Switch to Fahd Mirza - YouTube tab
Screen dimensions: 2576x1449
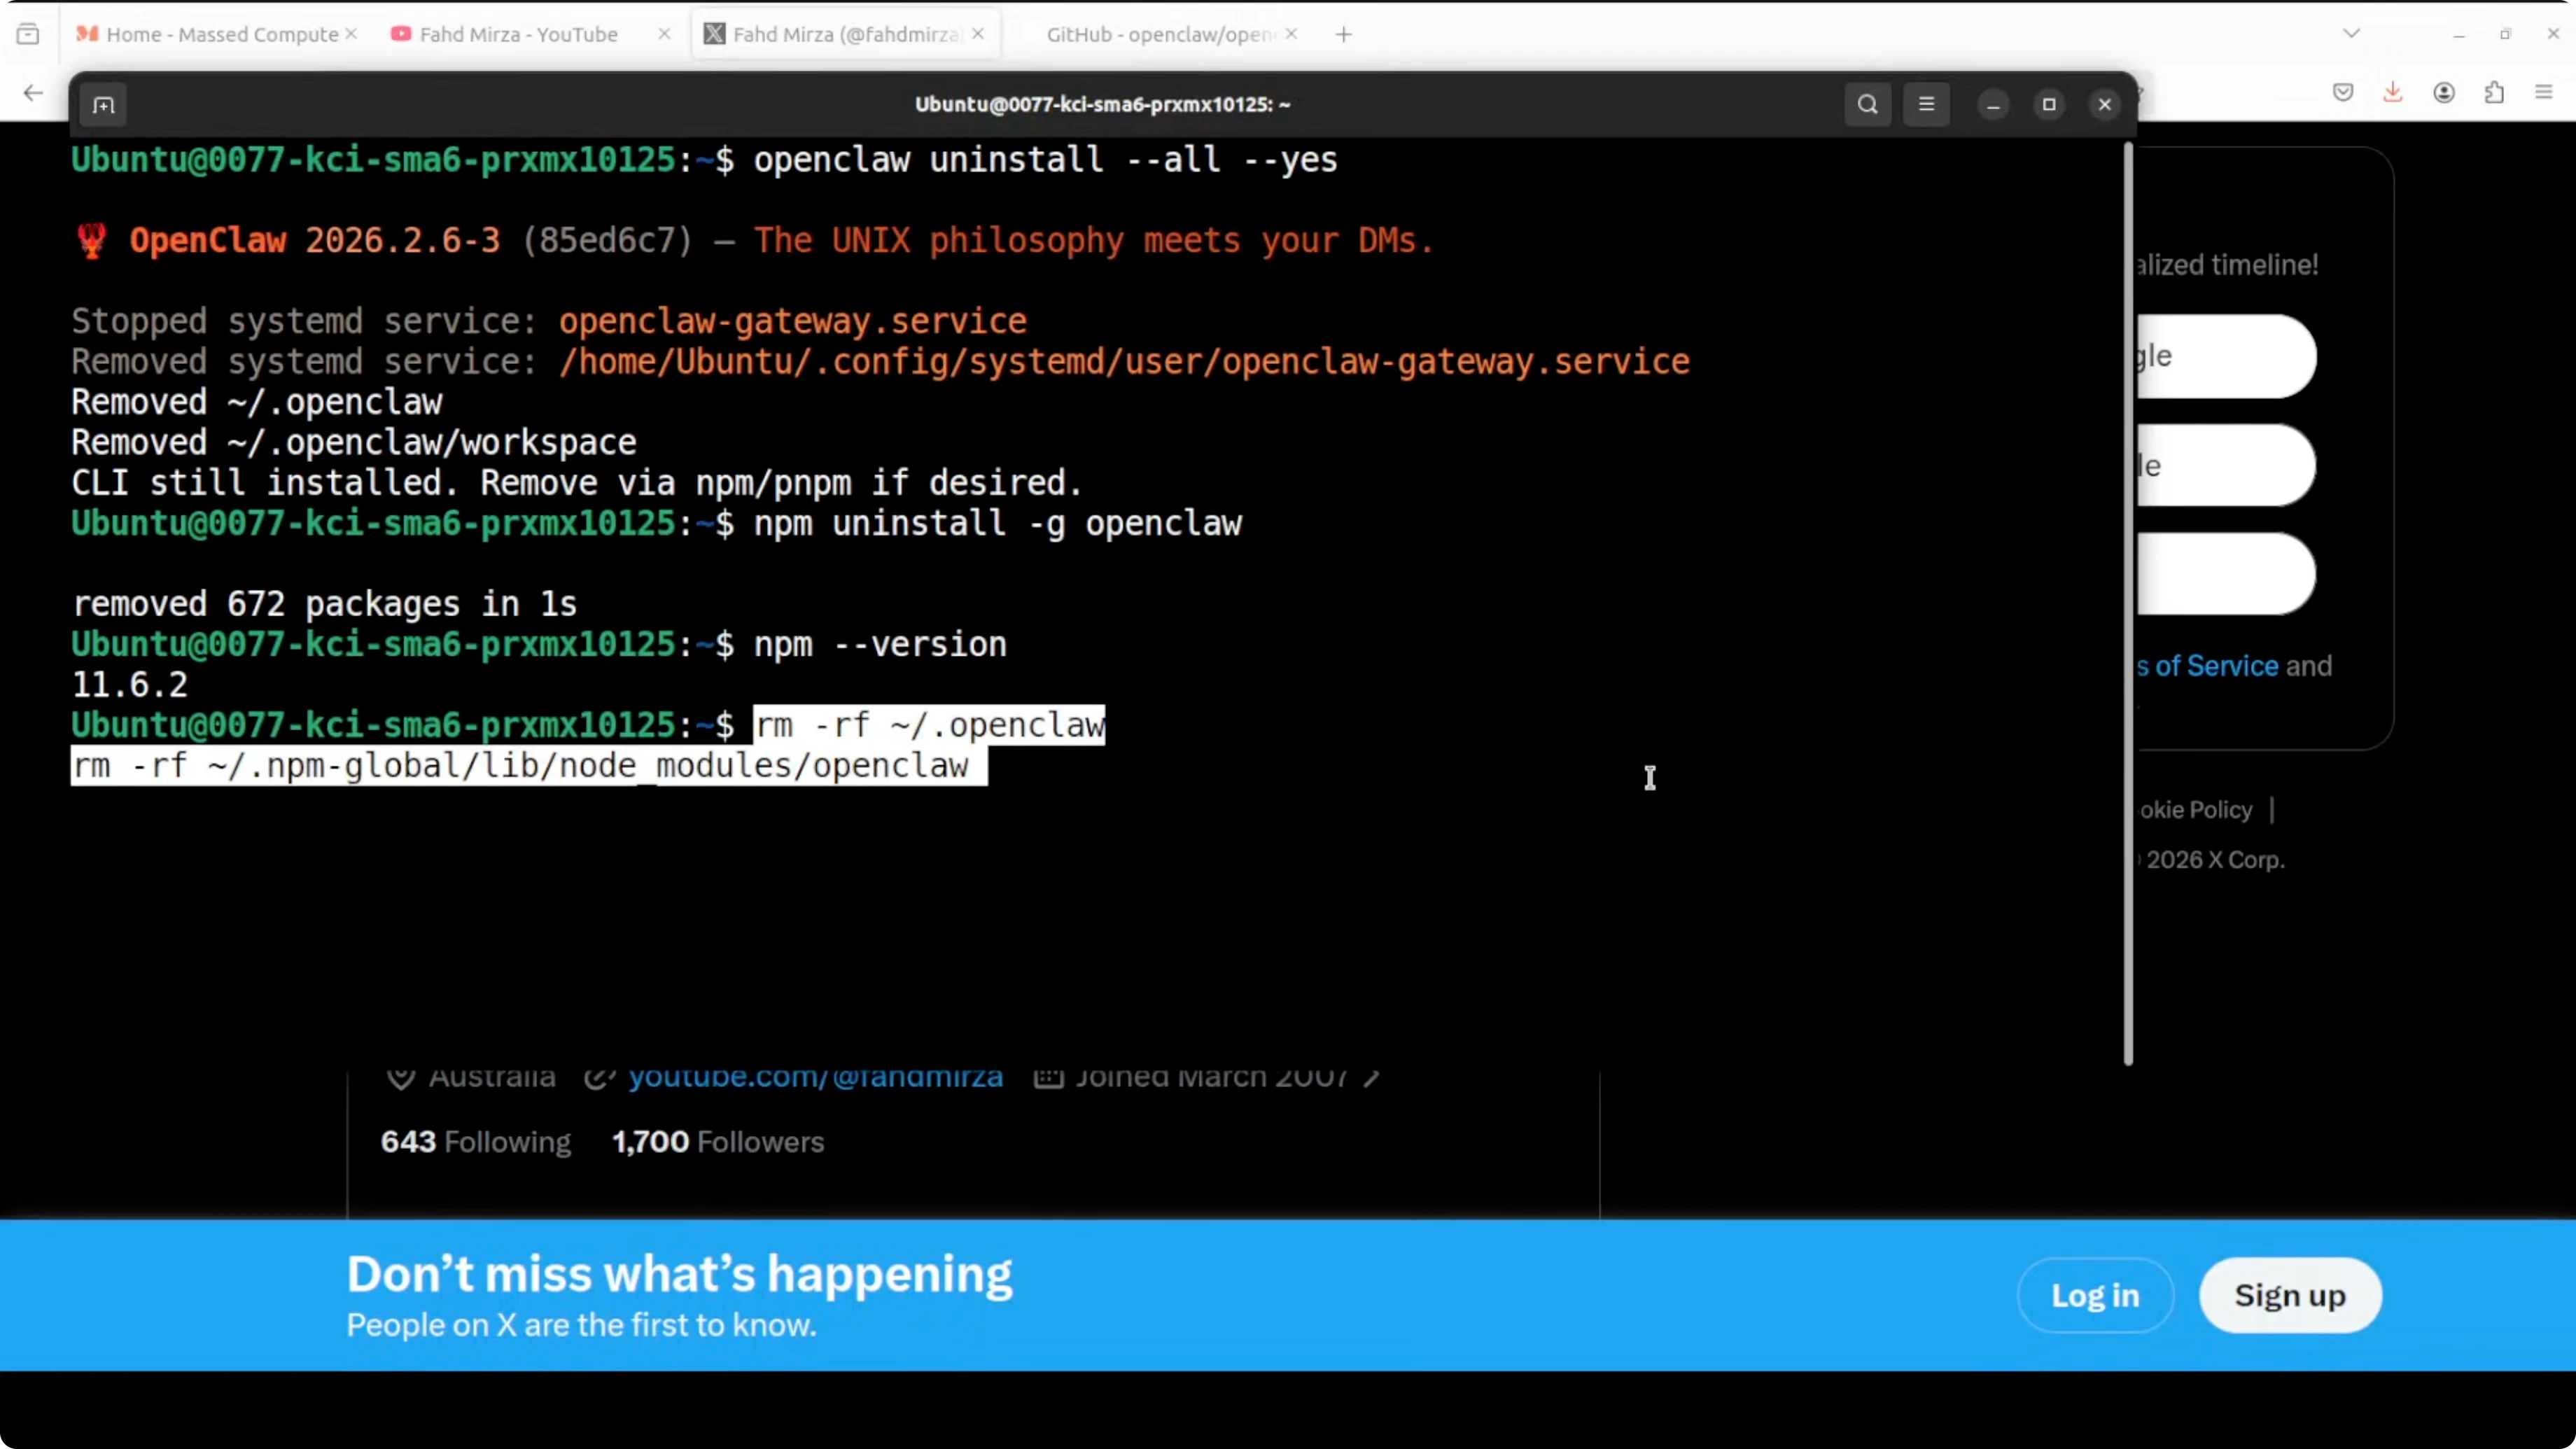click(518, 34)
